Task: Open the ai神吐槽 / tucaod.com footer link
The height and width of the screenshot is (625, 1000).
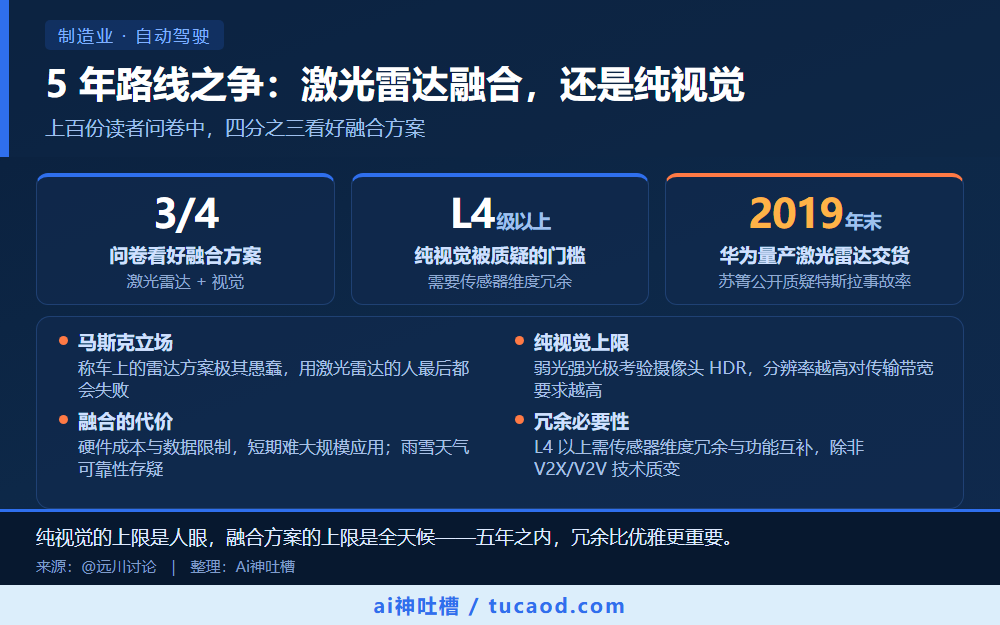Action: coord(499,606)
